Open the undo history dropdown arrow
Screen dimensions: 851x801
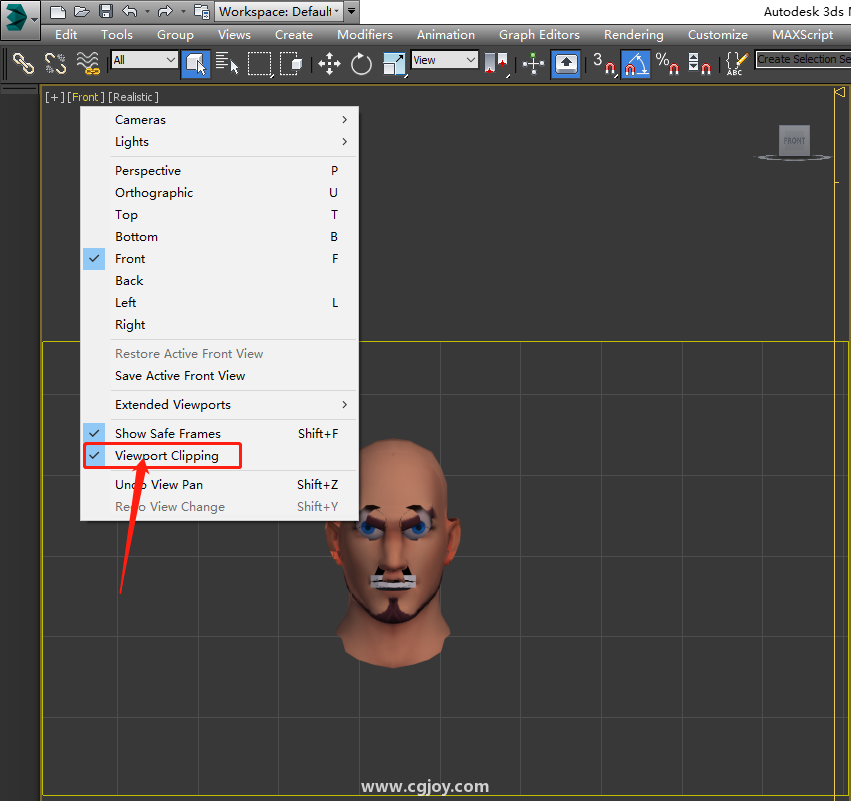[147, 11]
